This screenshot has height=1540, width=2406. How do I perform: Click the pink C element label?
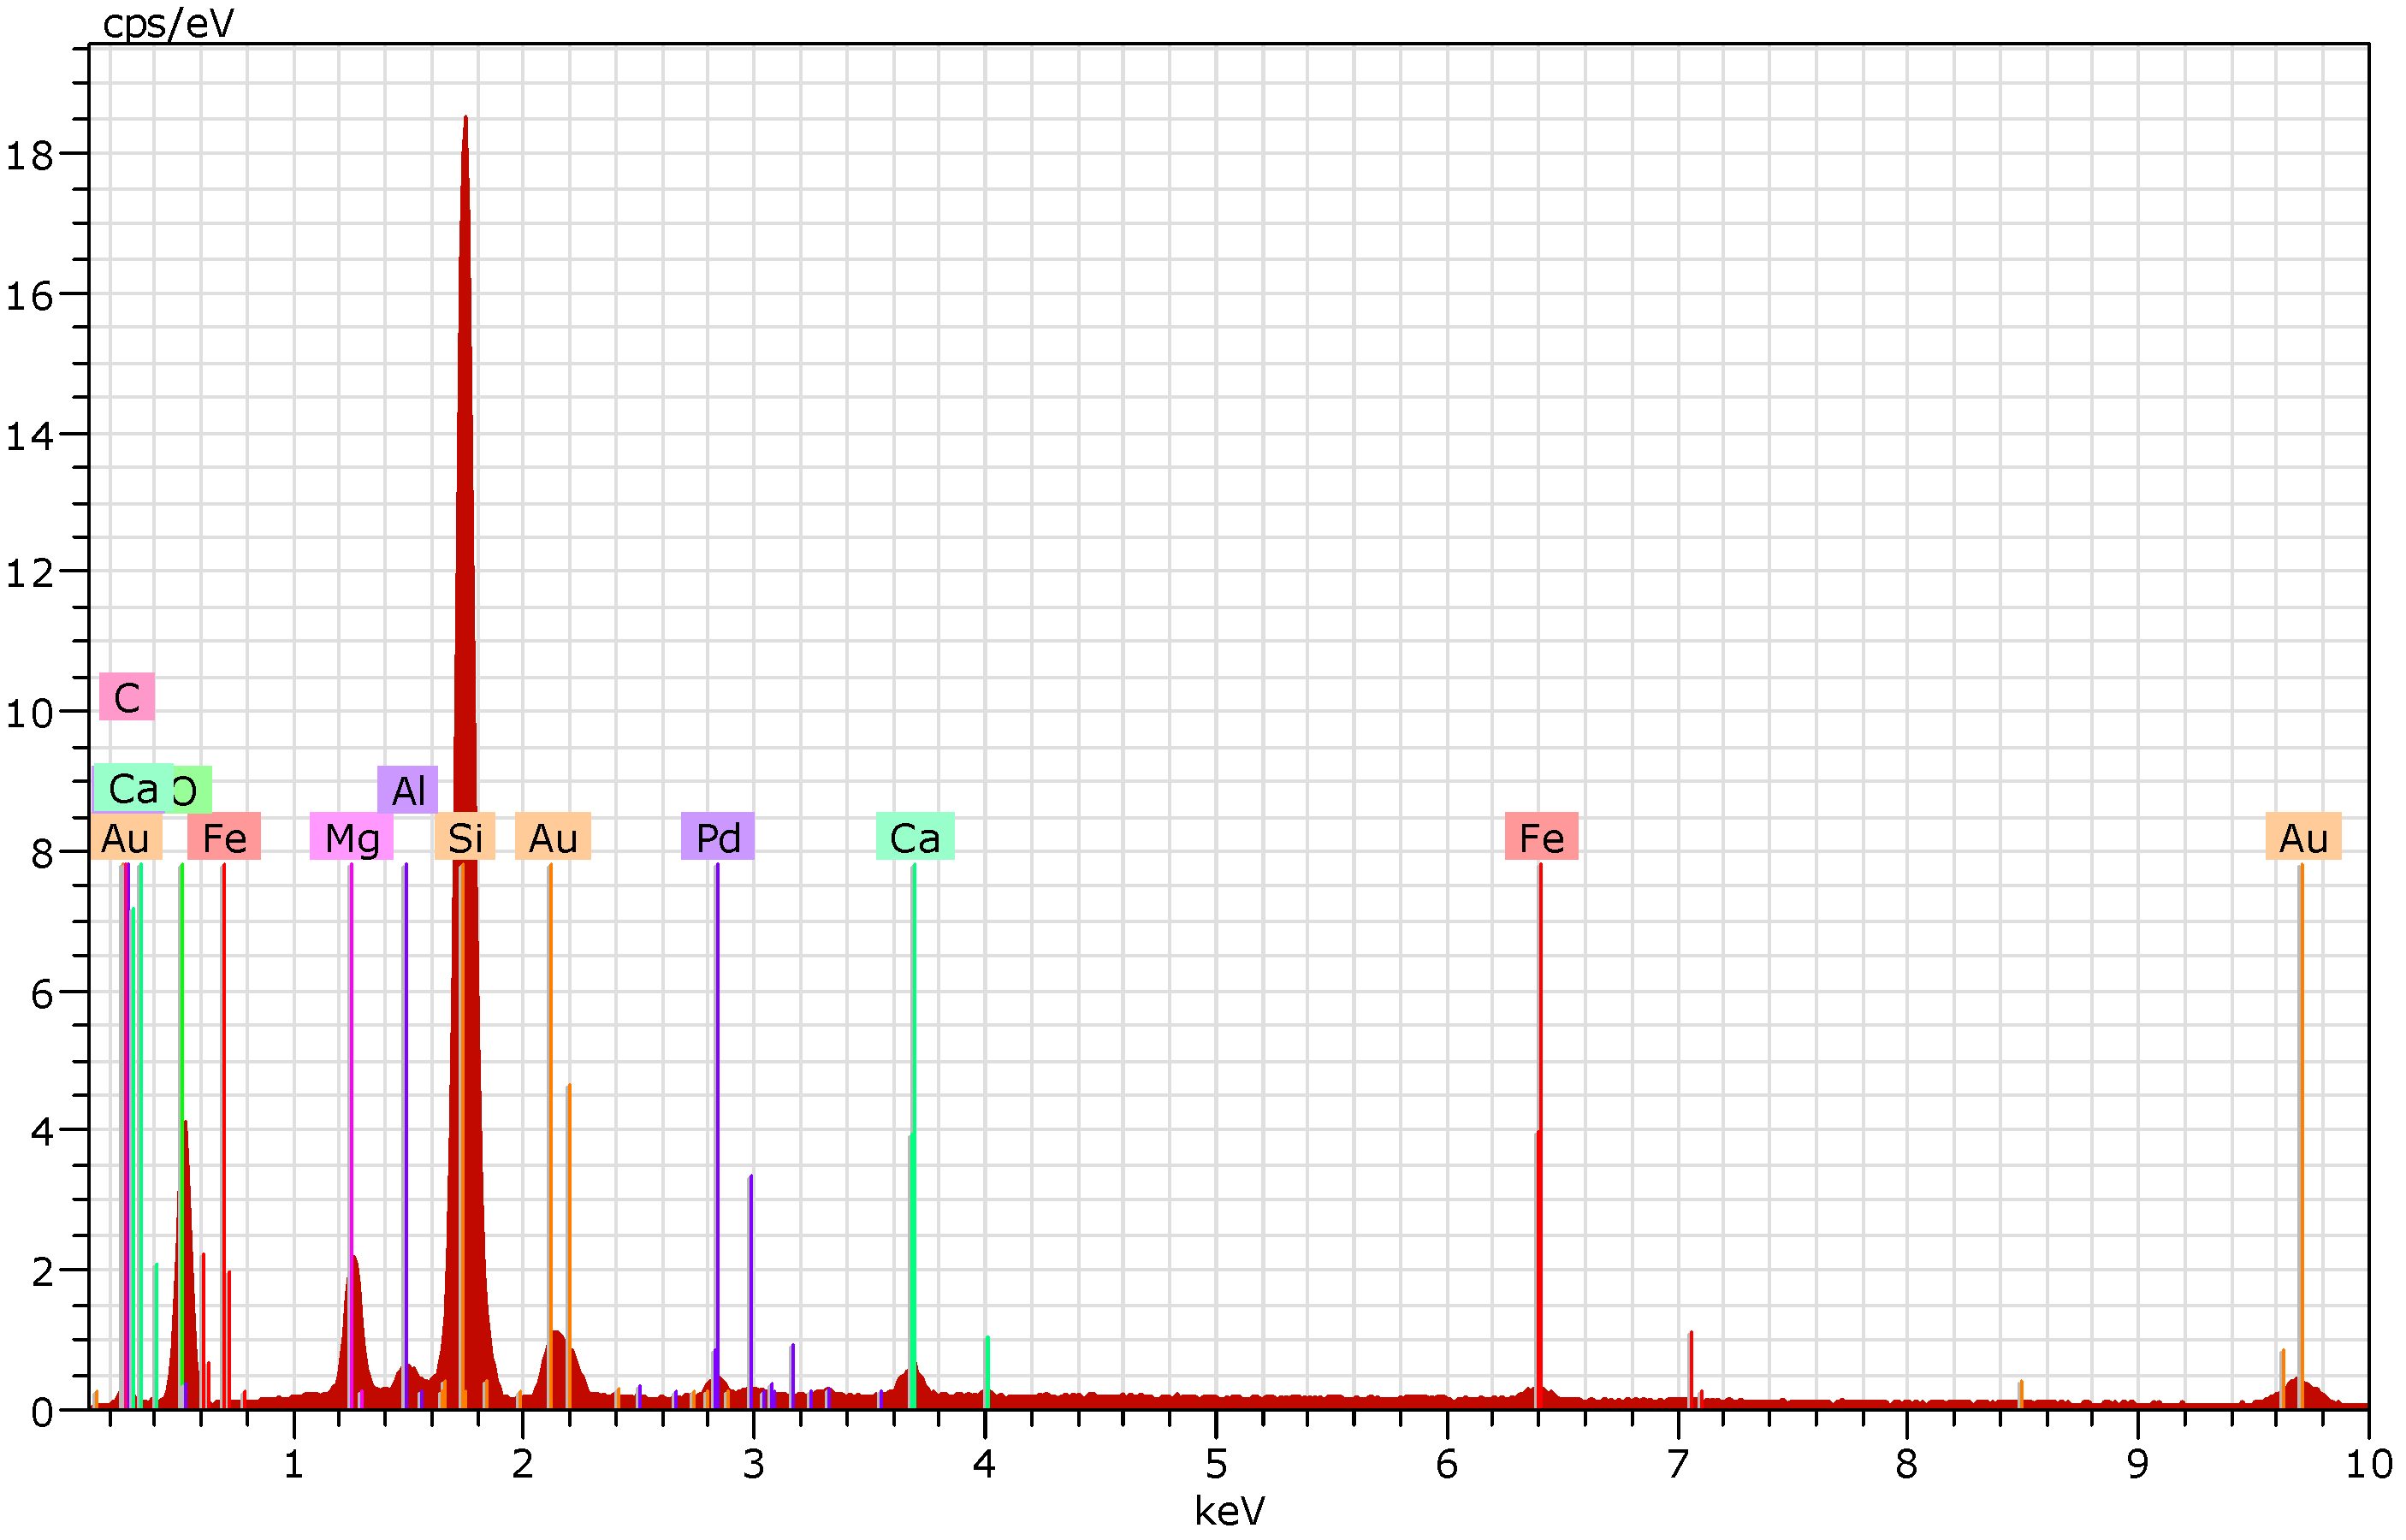126,697
